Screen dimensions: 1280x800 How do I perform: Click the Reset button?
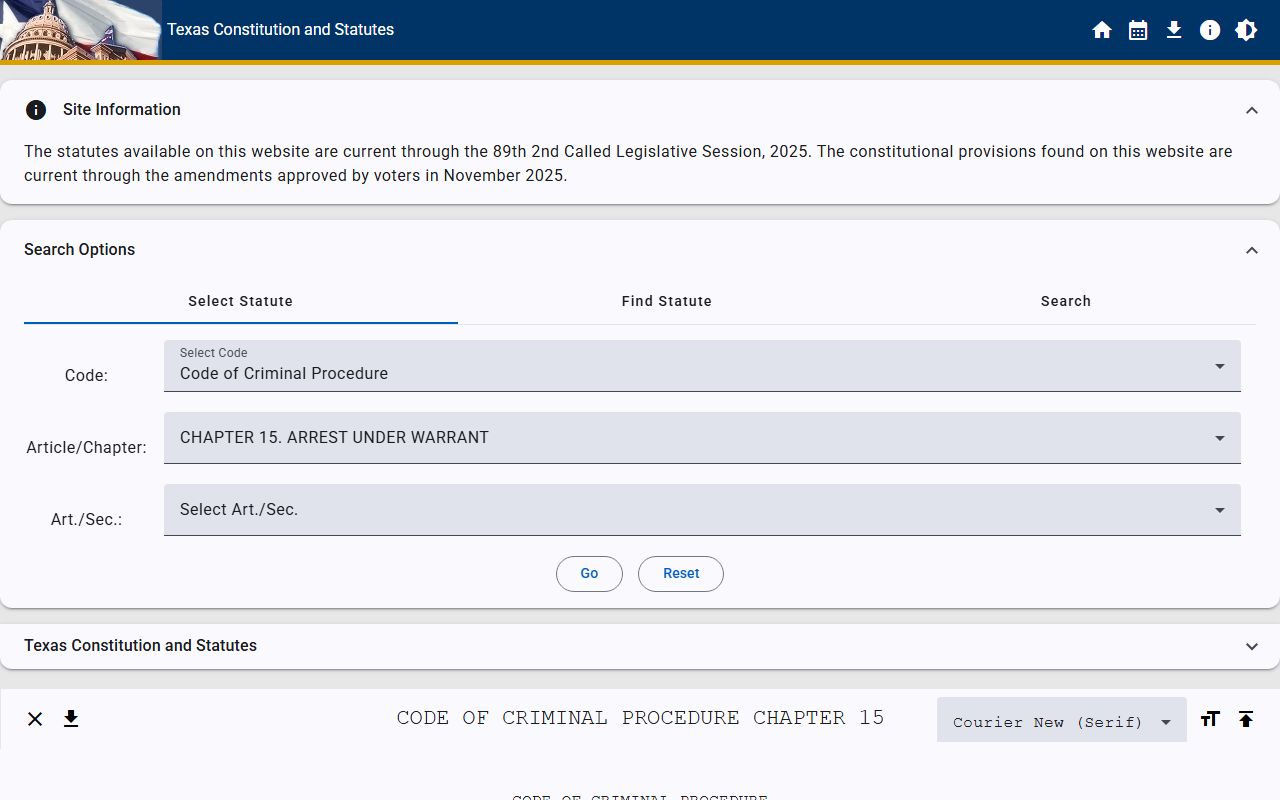point(681,574)
